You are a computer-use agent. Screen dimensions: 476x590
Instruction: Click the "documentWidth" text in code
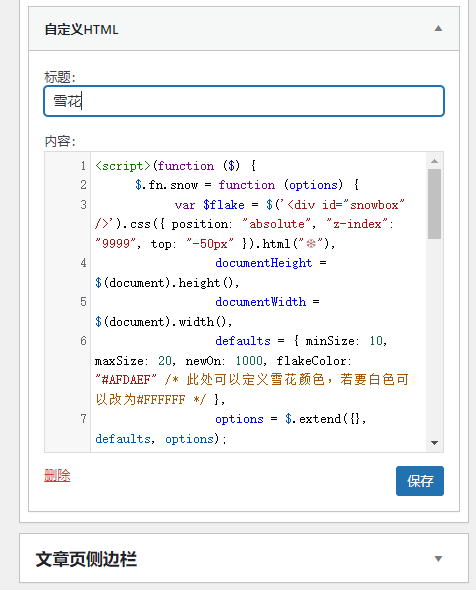(260, 302)
